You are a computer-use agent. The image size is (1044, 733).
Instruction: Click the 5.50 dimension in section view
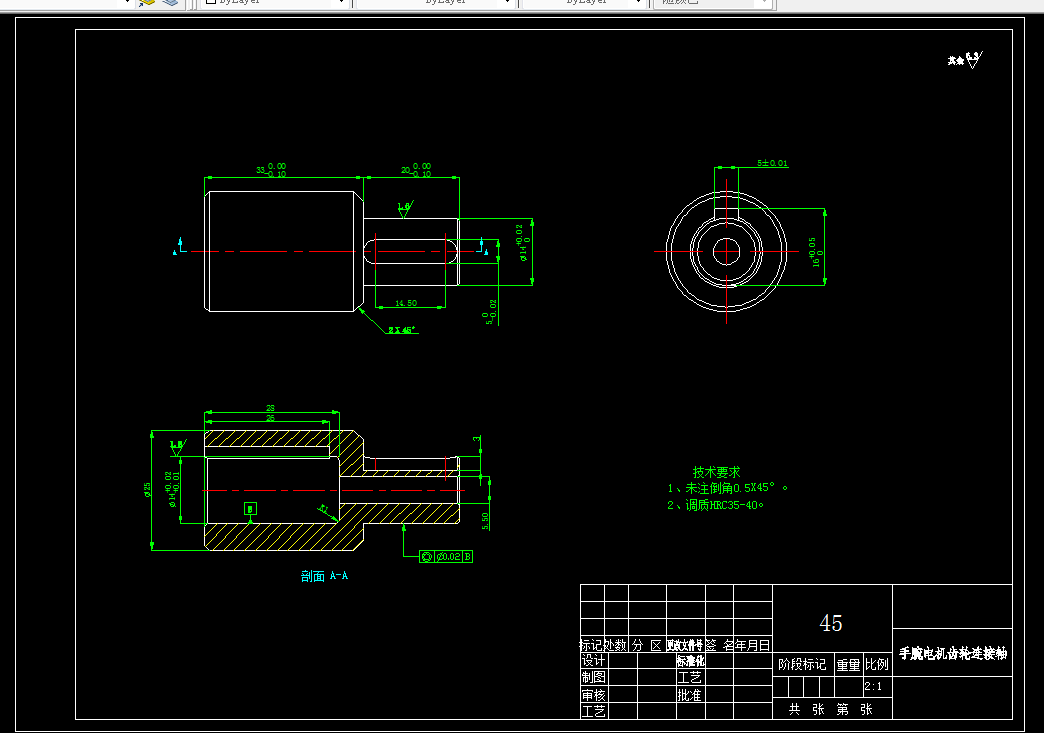(x=485, y=521)
